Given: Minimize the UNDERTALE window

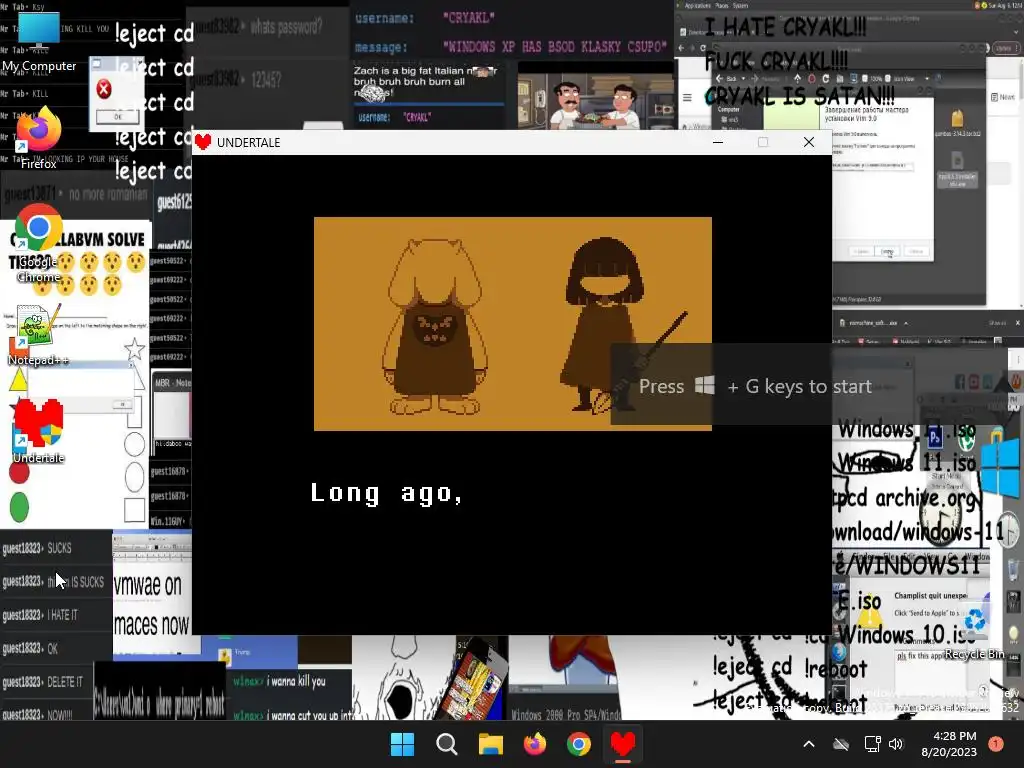Looking at the screenshot, I should click(x=718, y=142).
